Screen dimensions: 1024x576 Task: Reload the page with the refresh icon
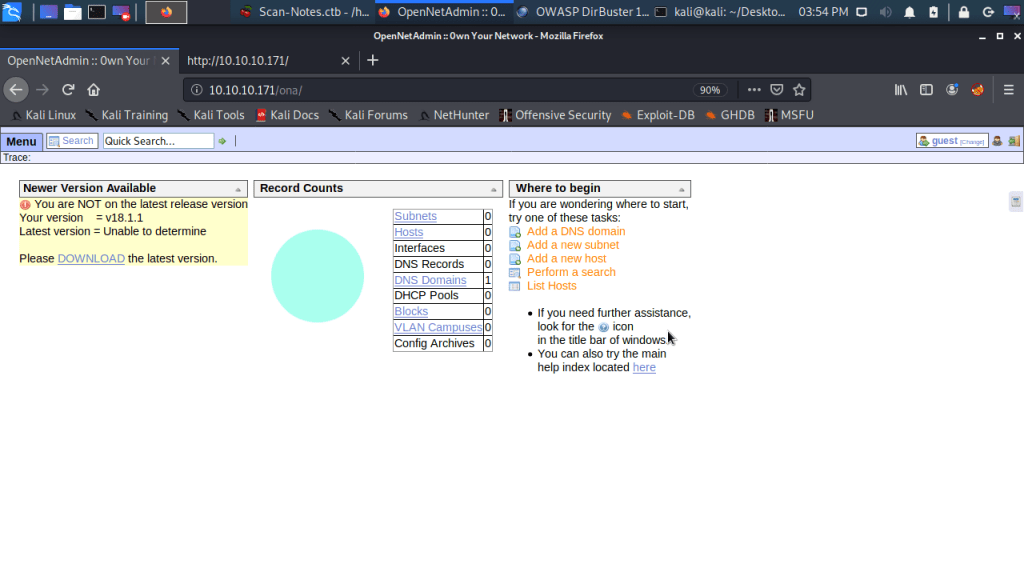(69, 90)
